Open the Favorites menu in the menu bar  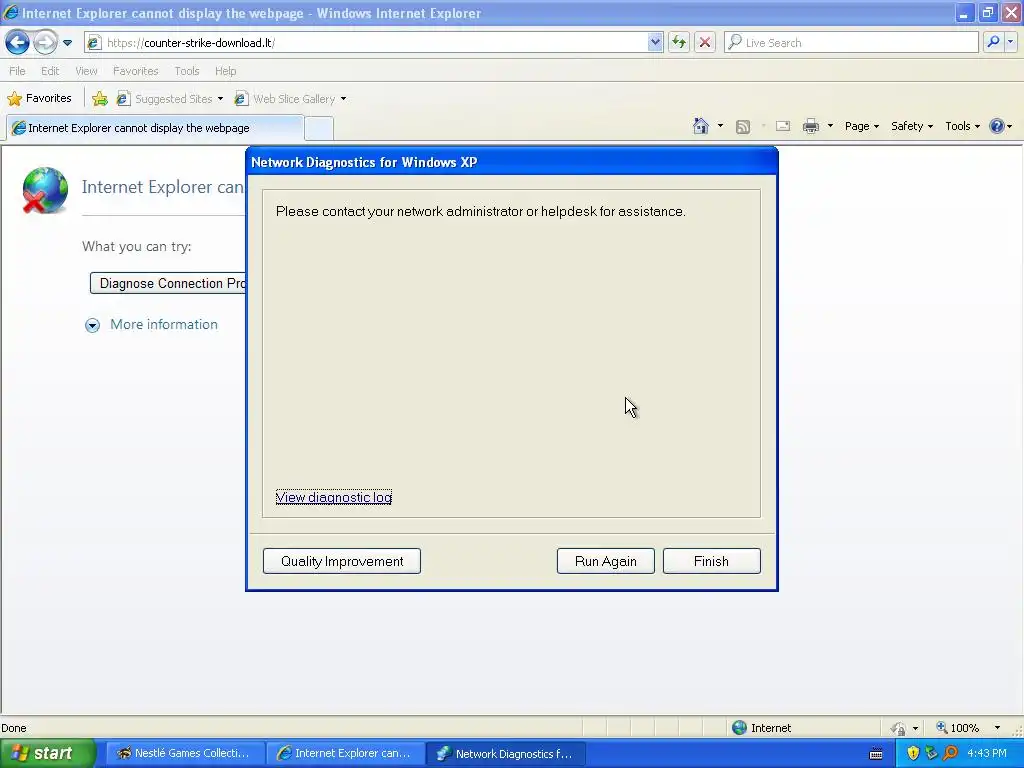135,71
